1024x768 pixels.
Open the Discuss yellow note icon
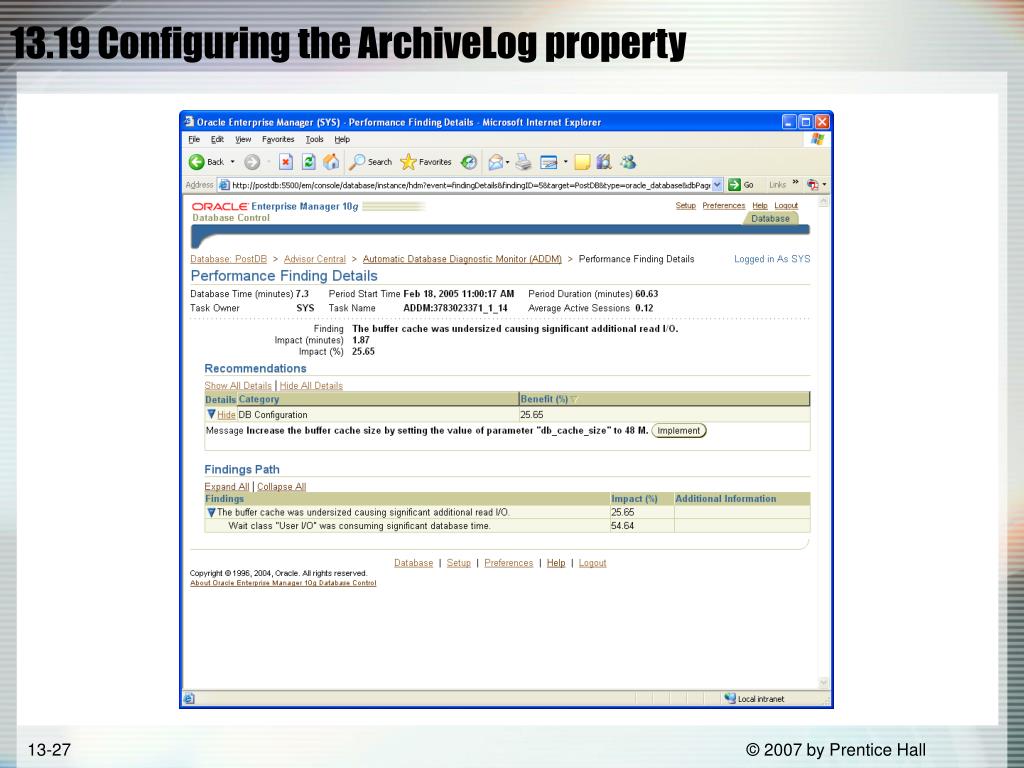(x=582, y=162)
